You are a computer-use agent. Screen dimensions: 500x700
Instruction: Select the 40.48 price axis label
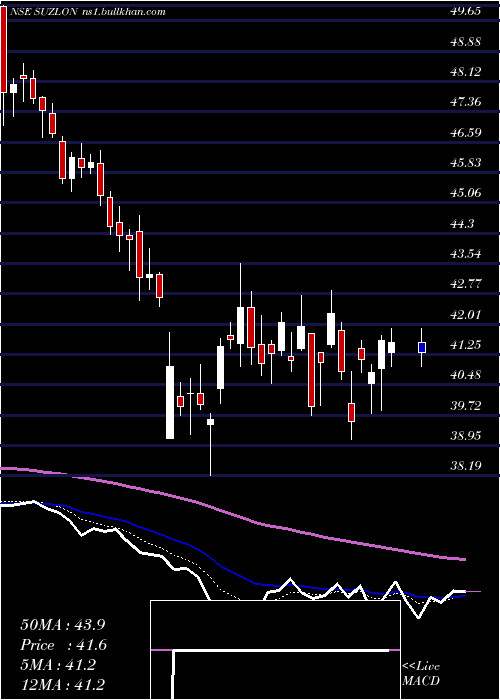pos(465,375)
